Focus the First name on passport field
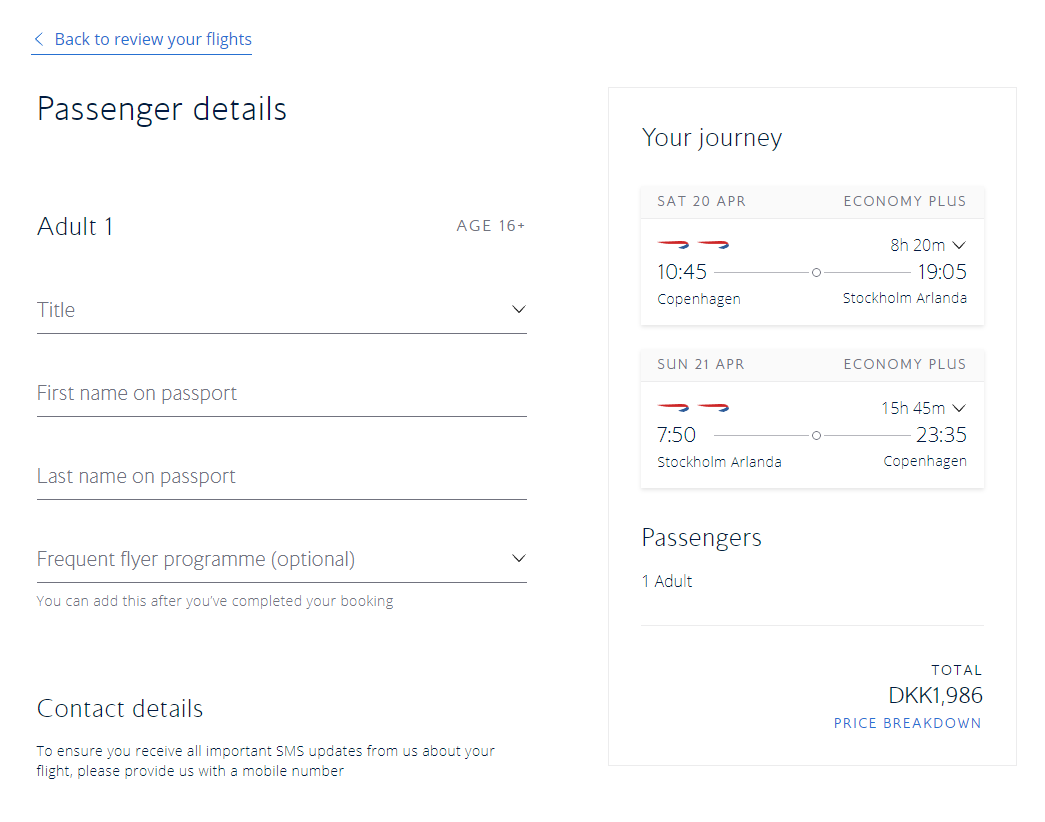 click(x=281, y=393)
